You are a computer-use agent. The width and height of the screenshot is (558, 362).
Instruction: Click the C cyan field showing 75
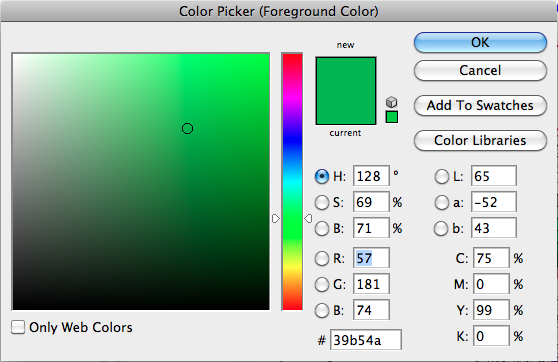(491, 258)
